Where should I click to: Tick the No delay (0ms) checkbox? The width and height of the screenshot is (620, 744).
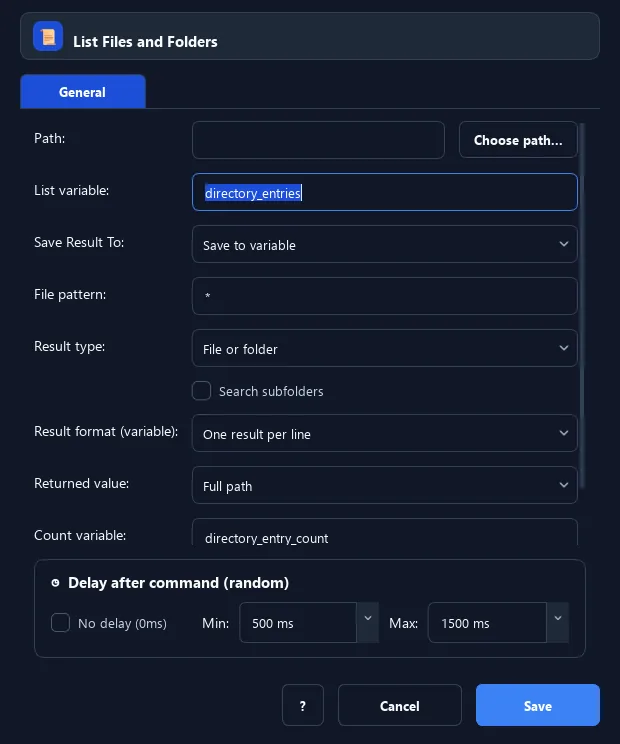tap(60, 623)
